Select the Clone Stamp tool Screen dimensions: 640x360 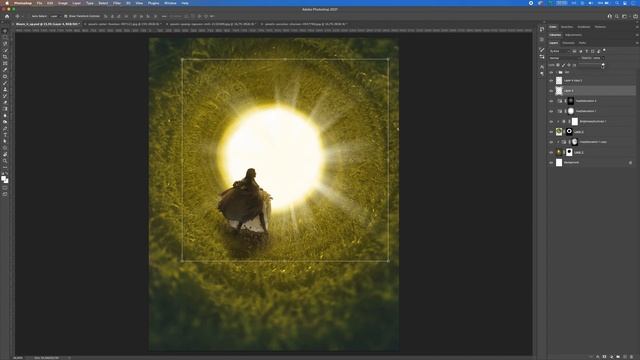5,90
